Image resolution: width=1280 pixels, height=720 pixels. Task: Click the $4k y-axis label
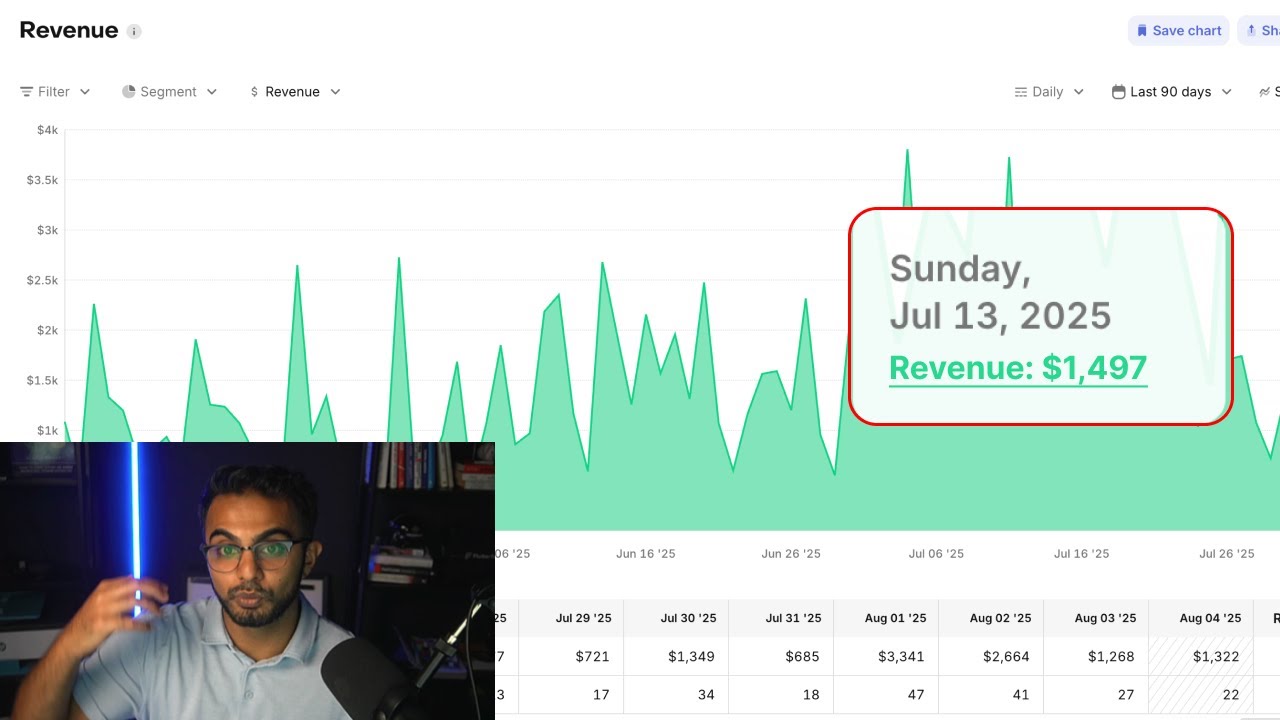click(x=47, y=130)
